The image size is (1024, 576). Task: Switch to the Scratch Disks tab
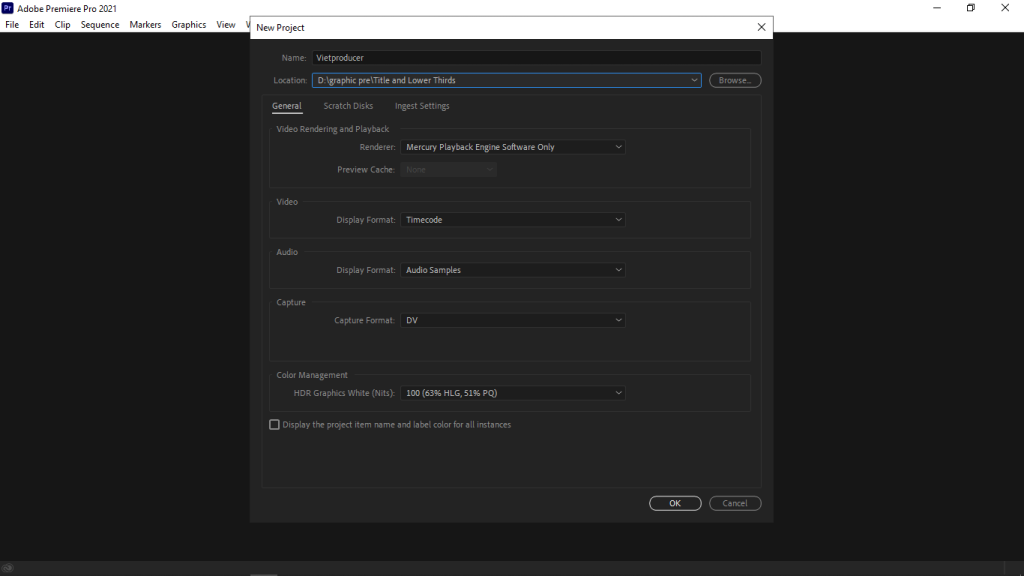pyautogui.click(x=348, y=106)
